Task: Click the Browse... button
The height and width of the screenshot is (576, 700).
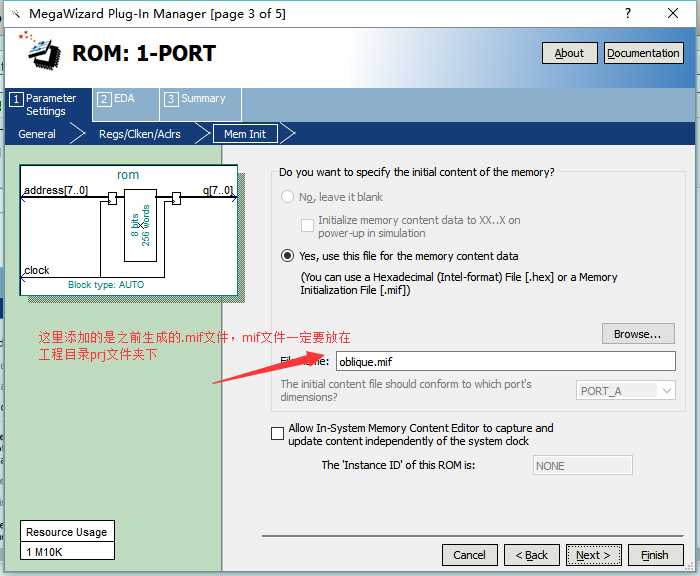Action: pos(638,334)
